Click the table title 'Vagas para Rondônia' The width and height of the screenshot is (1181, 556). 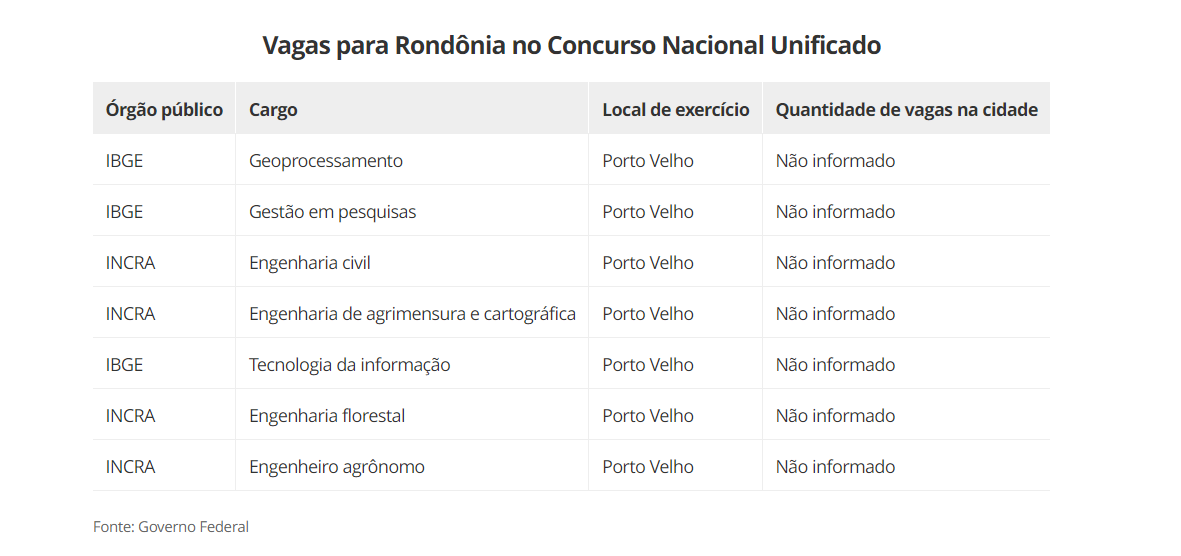pyautogui.click(x=571, y=46)
